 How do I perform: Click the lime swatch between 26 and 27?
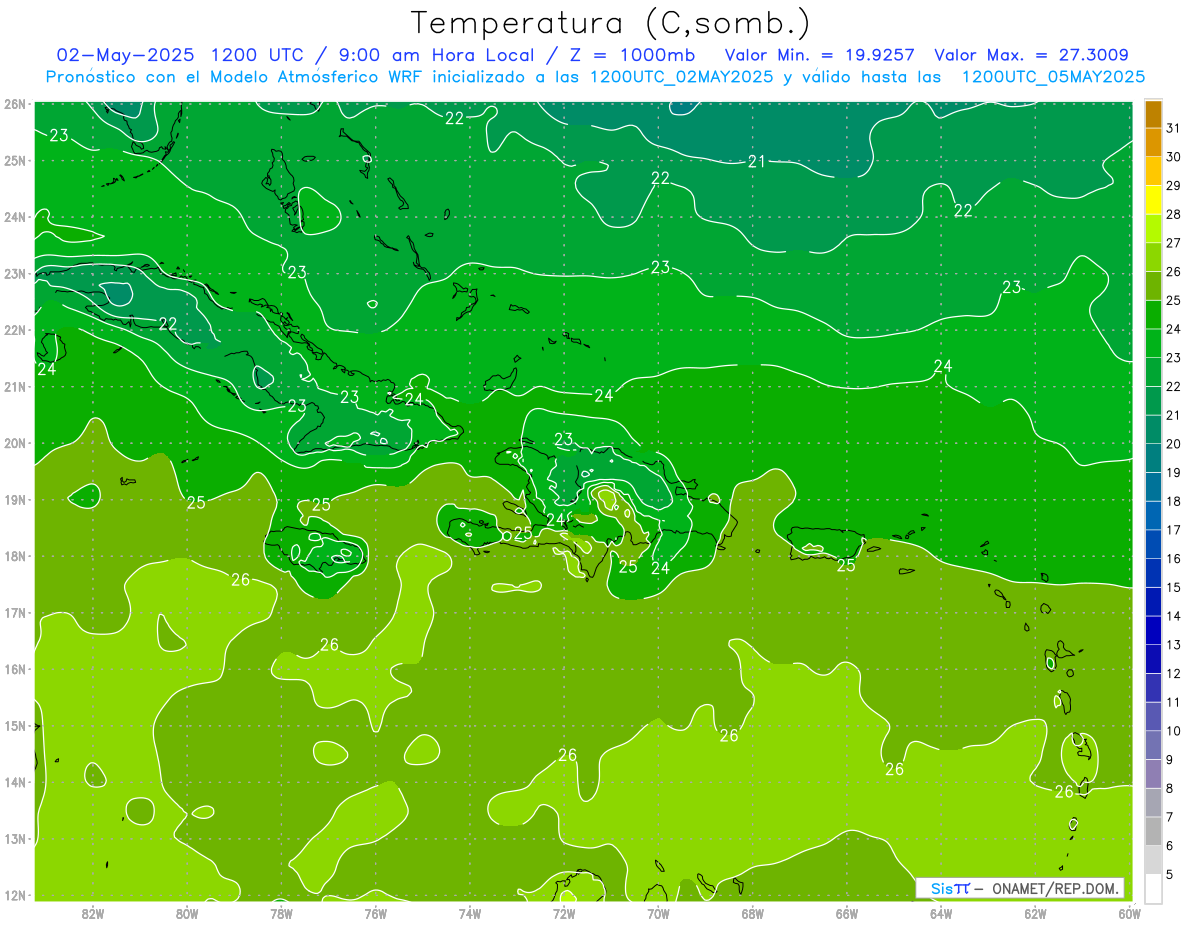tap(1153, 257)
